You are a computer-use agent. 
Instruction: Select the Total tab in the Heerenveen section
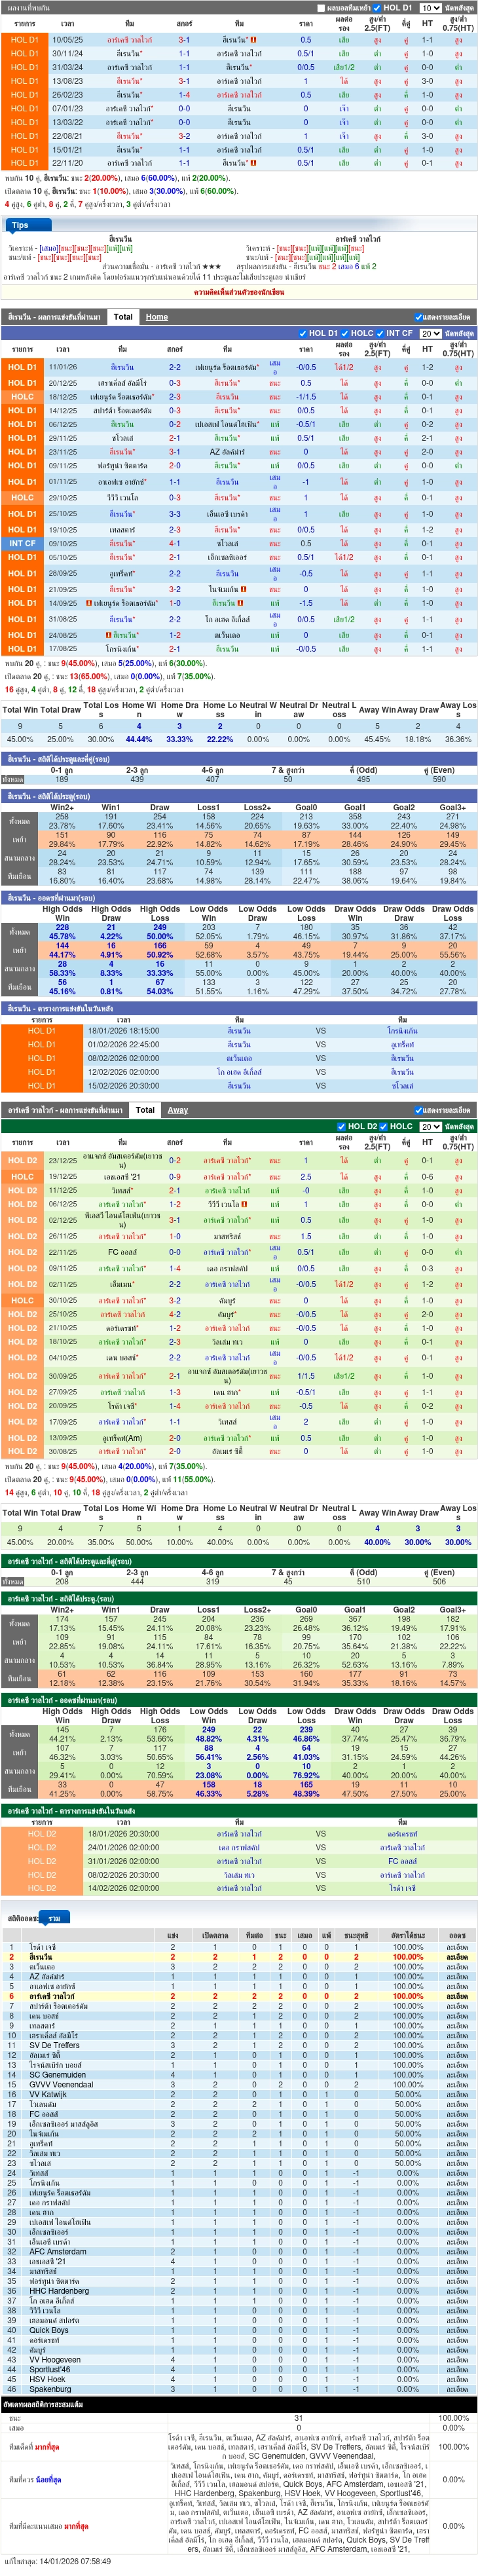(123, 317)
